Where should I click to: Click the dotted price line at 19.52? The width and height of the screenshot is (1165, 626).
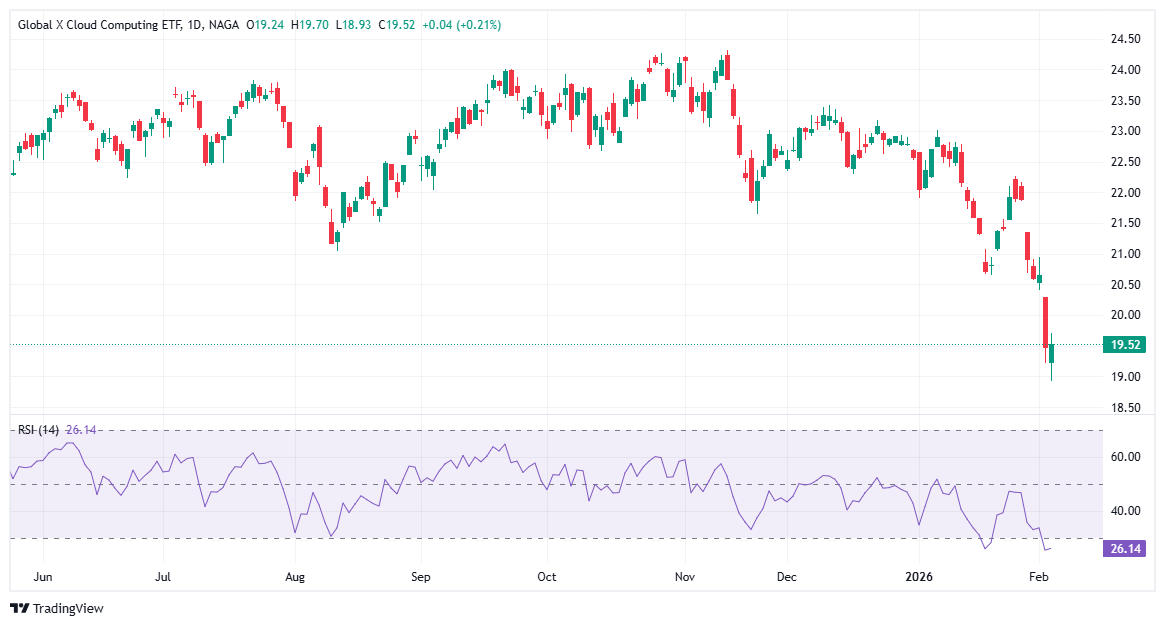[600, 344]
